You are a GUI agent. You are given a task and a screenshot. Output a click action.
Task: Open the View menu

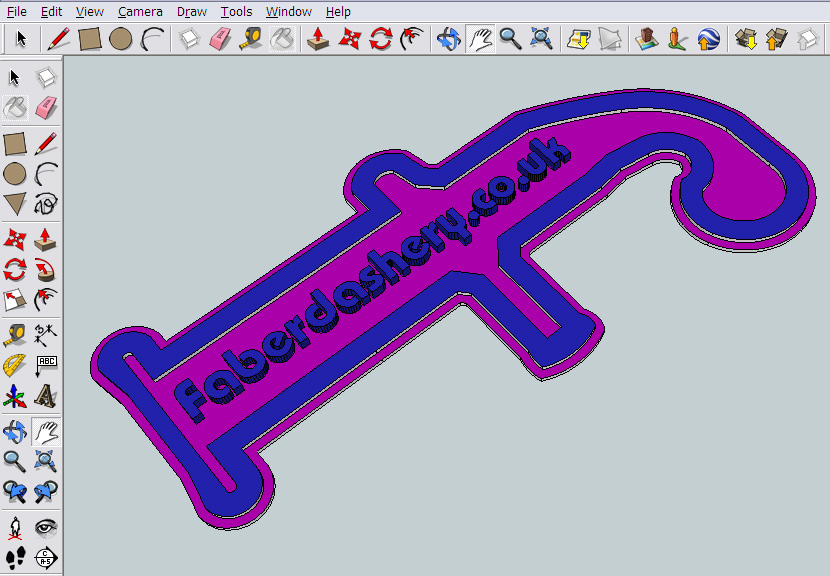pos(90,12)
